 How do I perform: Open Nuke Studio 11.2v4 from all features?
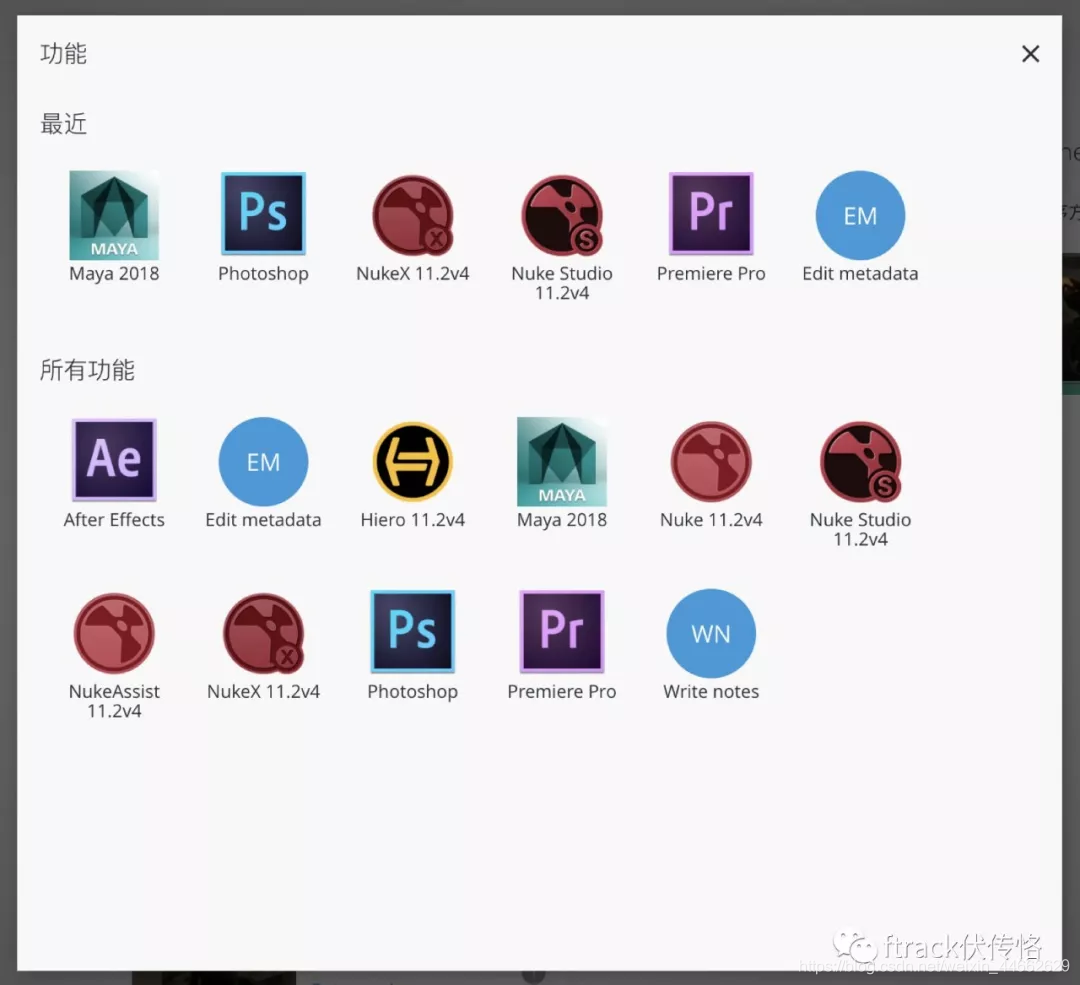tap(859, 460)
